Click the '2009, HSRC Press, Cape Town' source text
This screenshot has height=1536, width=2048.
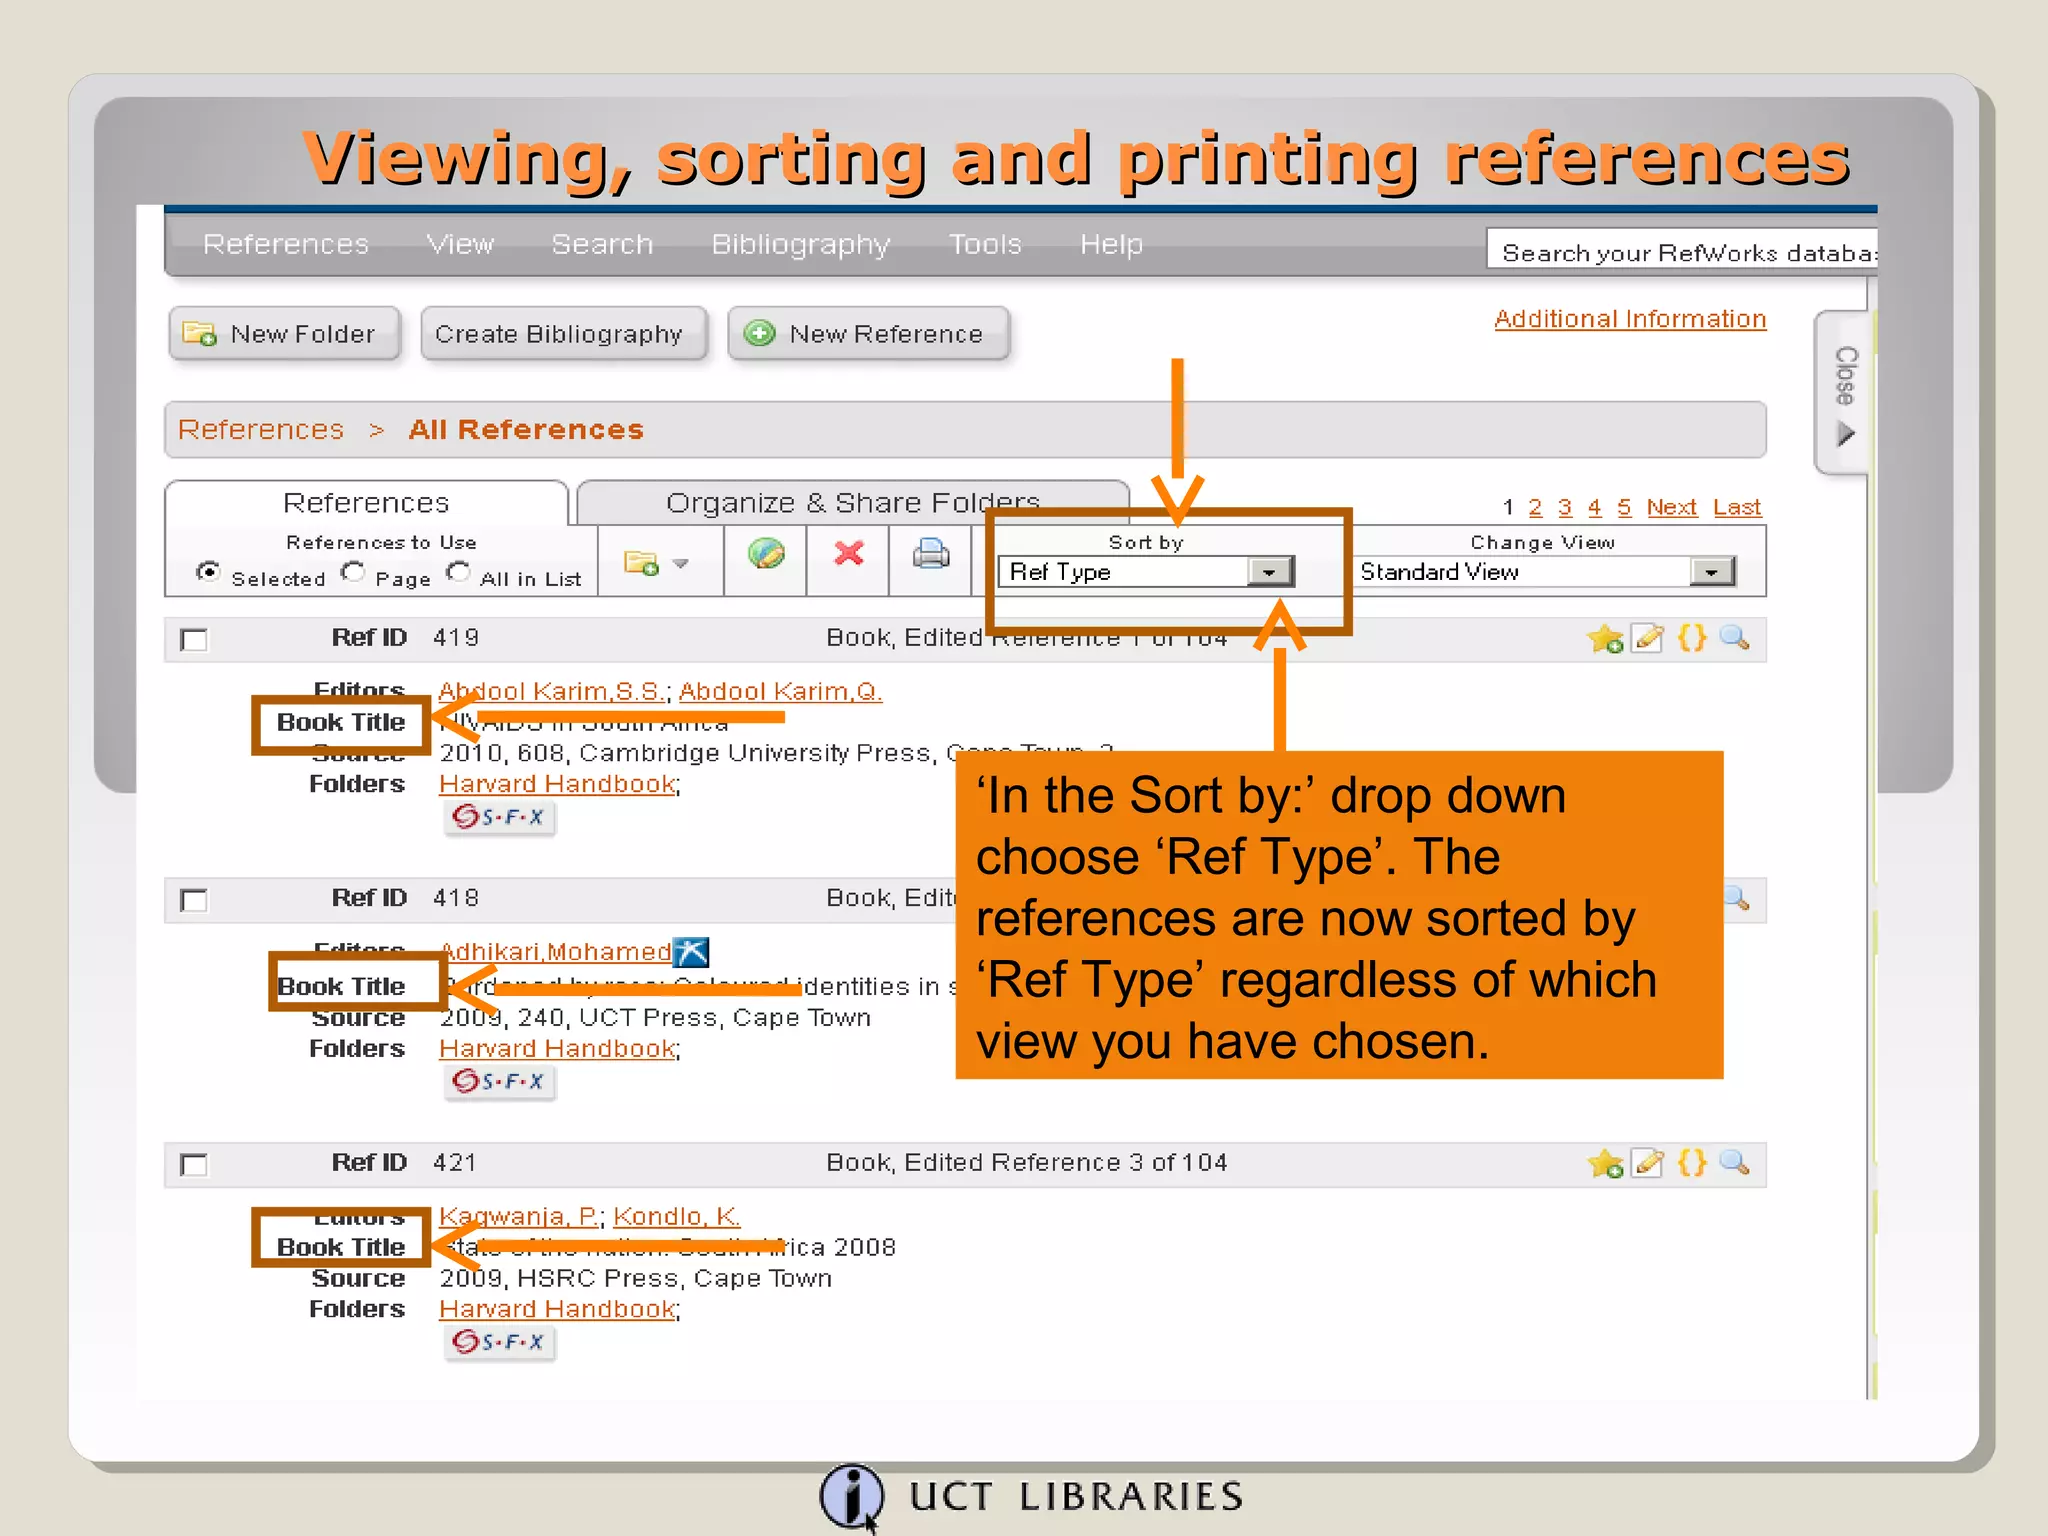click(636, 1279)
